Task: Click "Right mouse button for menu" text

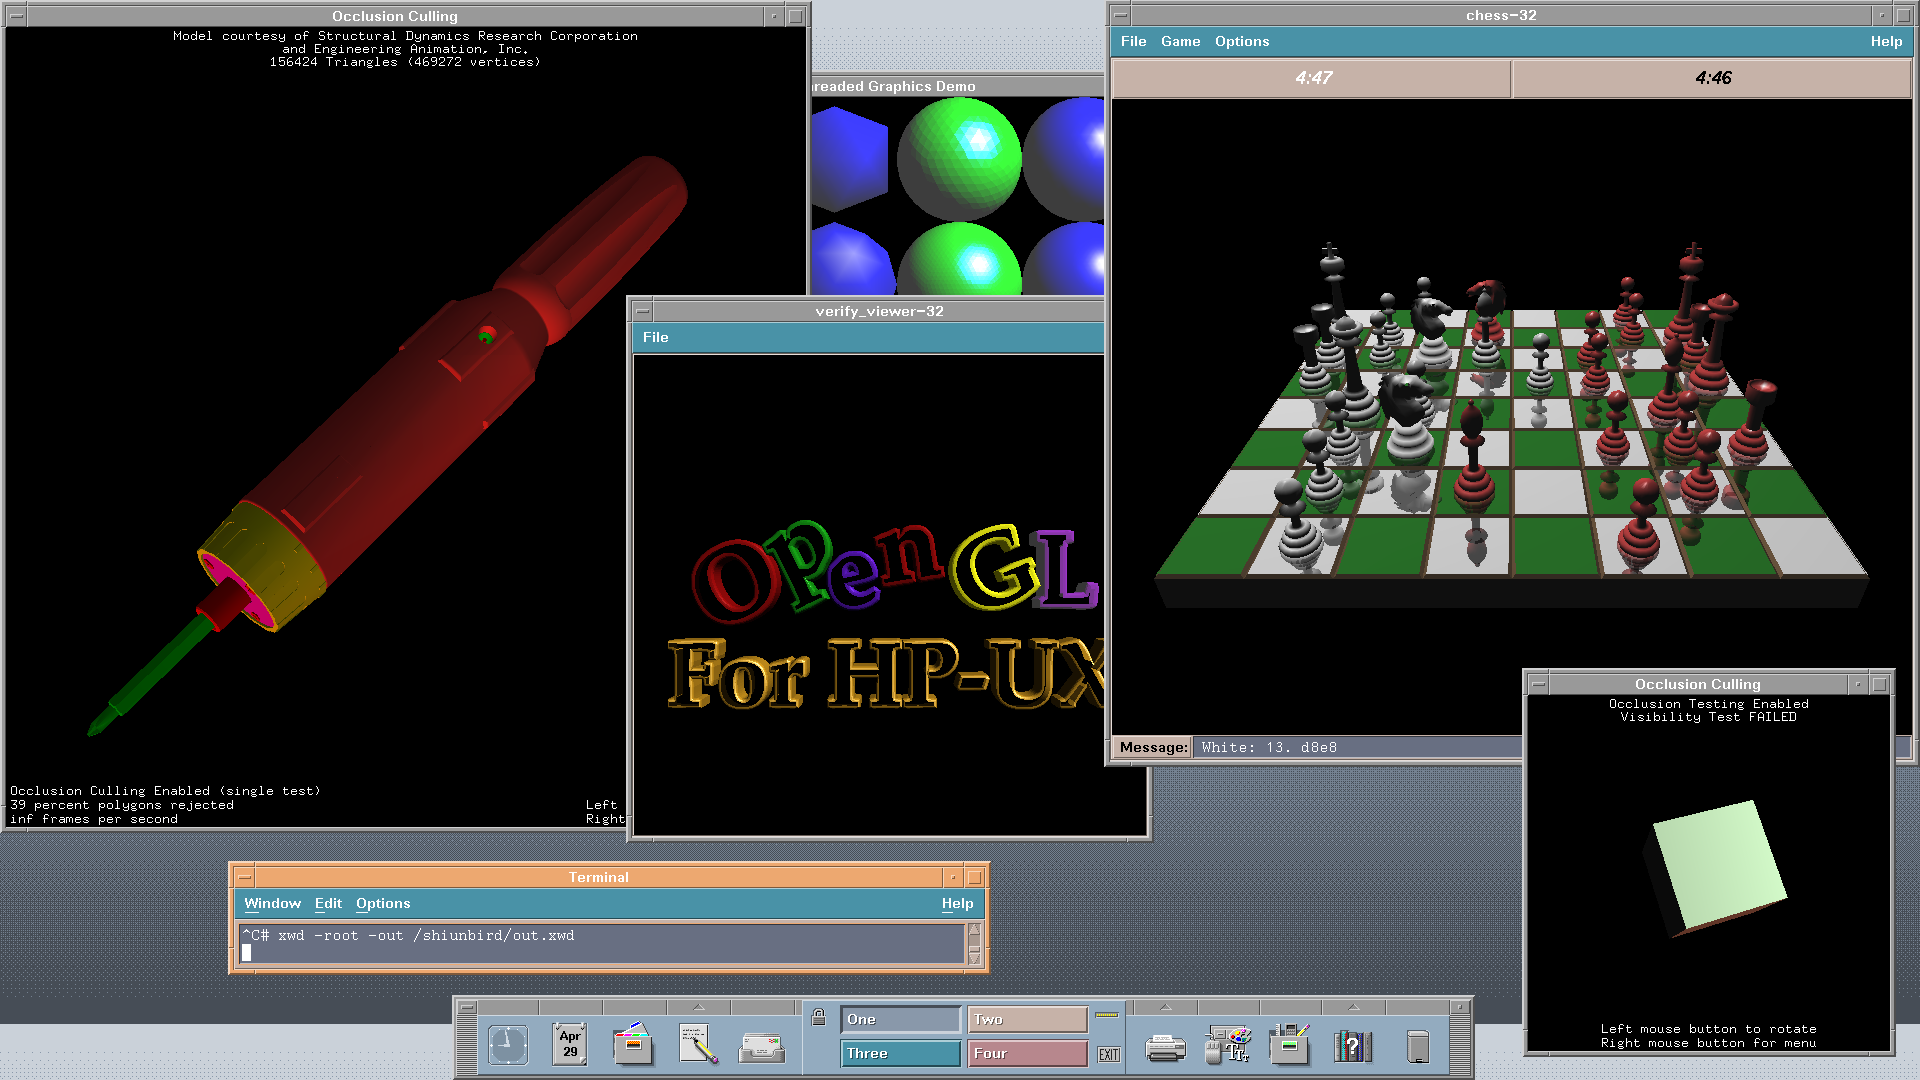Action: (1708, 1043)
